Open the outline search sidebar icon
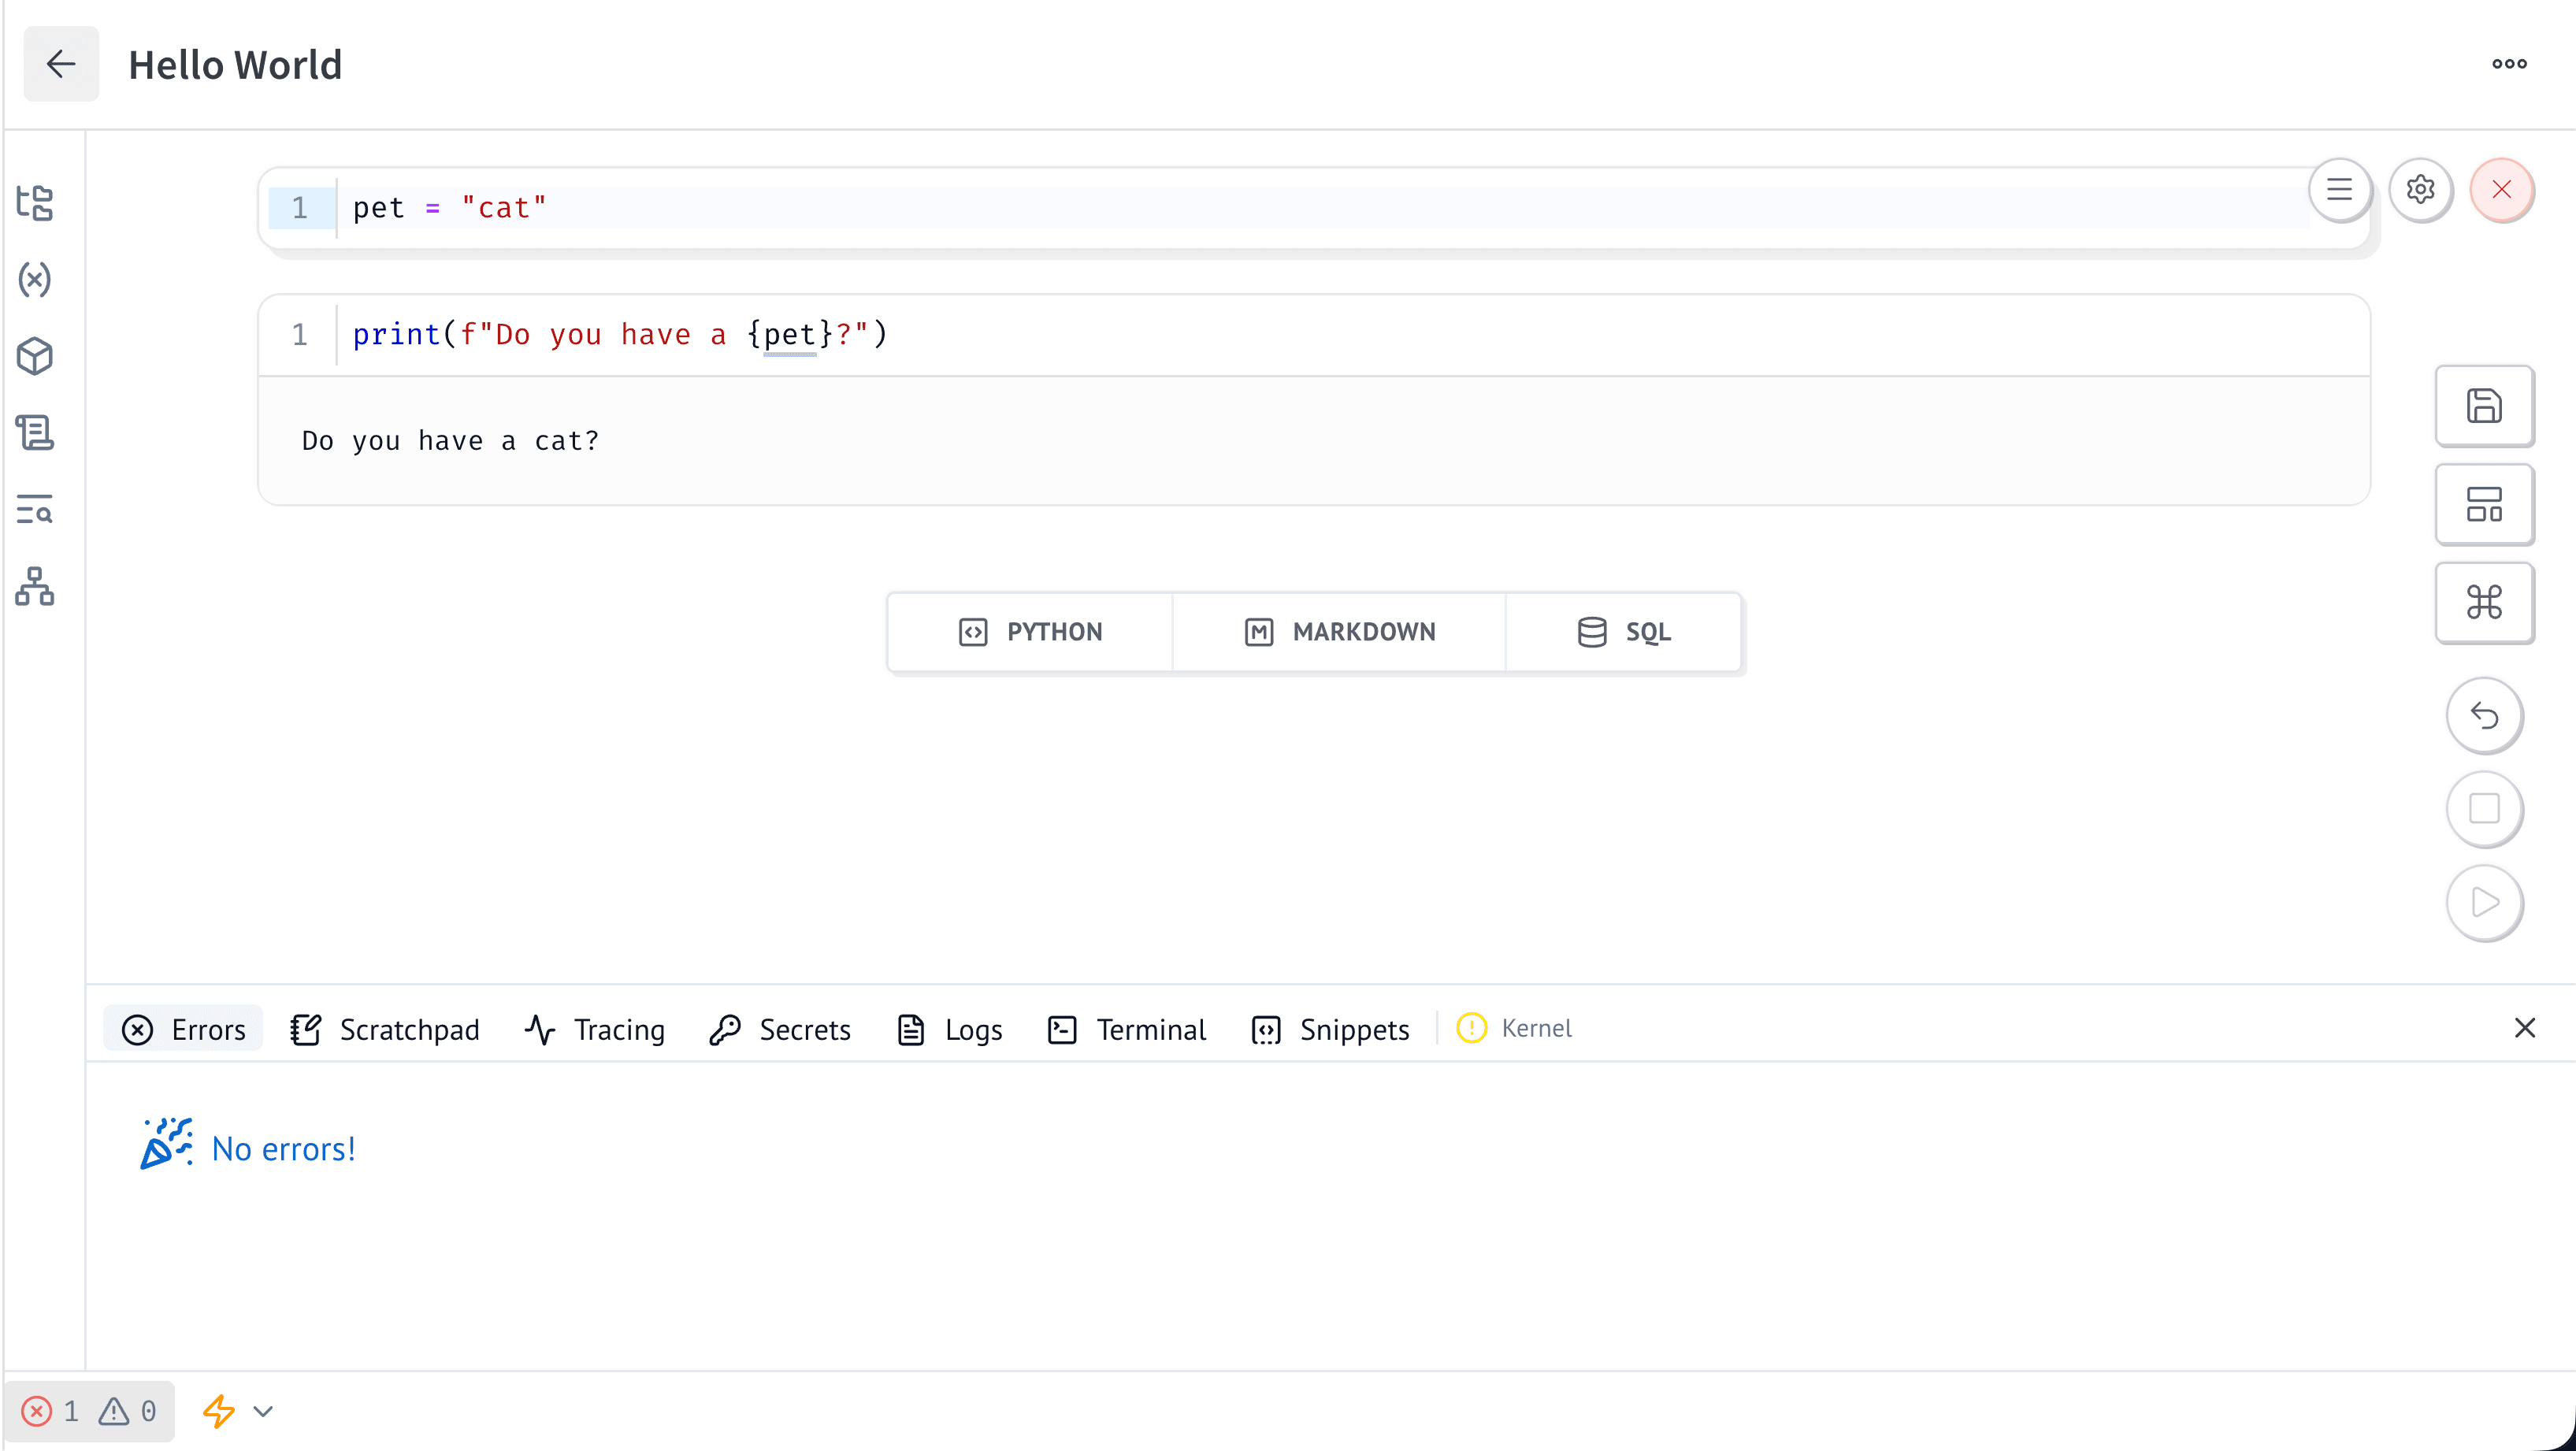This screenshot has height=1451, width=2576. [x=35, y=510]
